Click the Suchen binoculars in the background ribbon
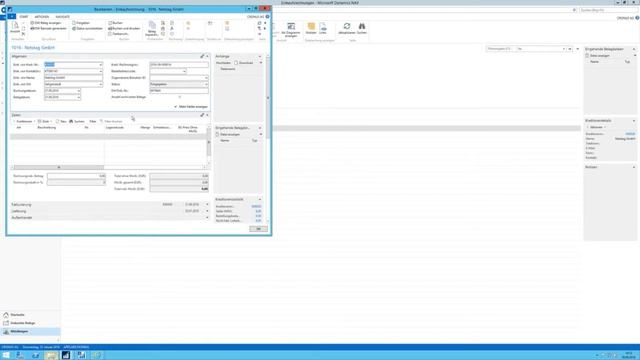This screenshot has height=360, width=640. tap(362, 29)
